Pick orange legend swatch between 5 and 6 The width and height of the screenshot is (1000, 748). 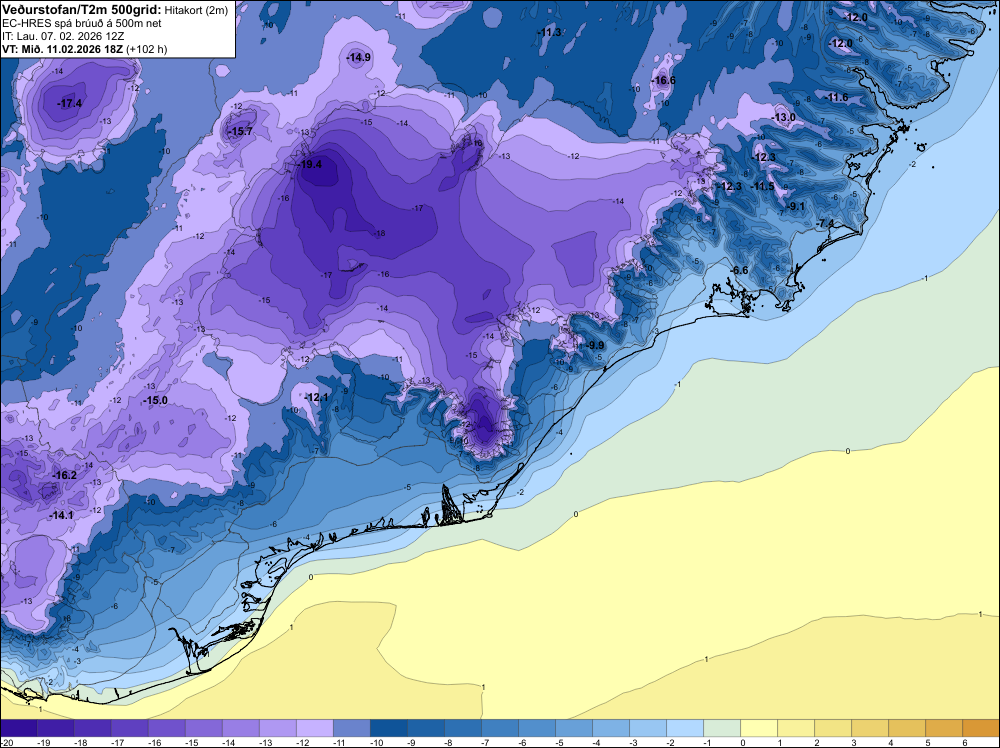pos(944,728)
